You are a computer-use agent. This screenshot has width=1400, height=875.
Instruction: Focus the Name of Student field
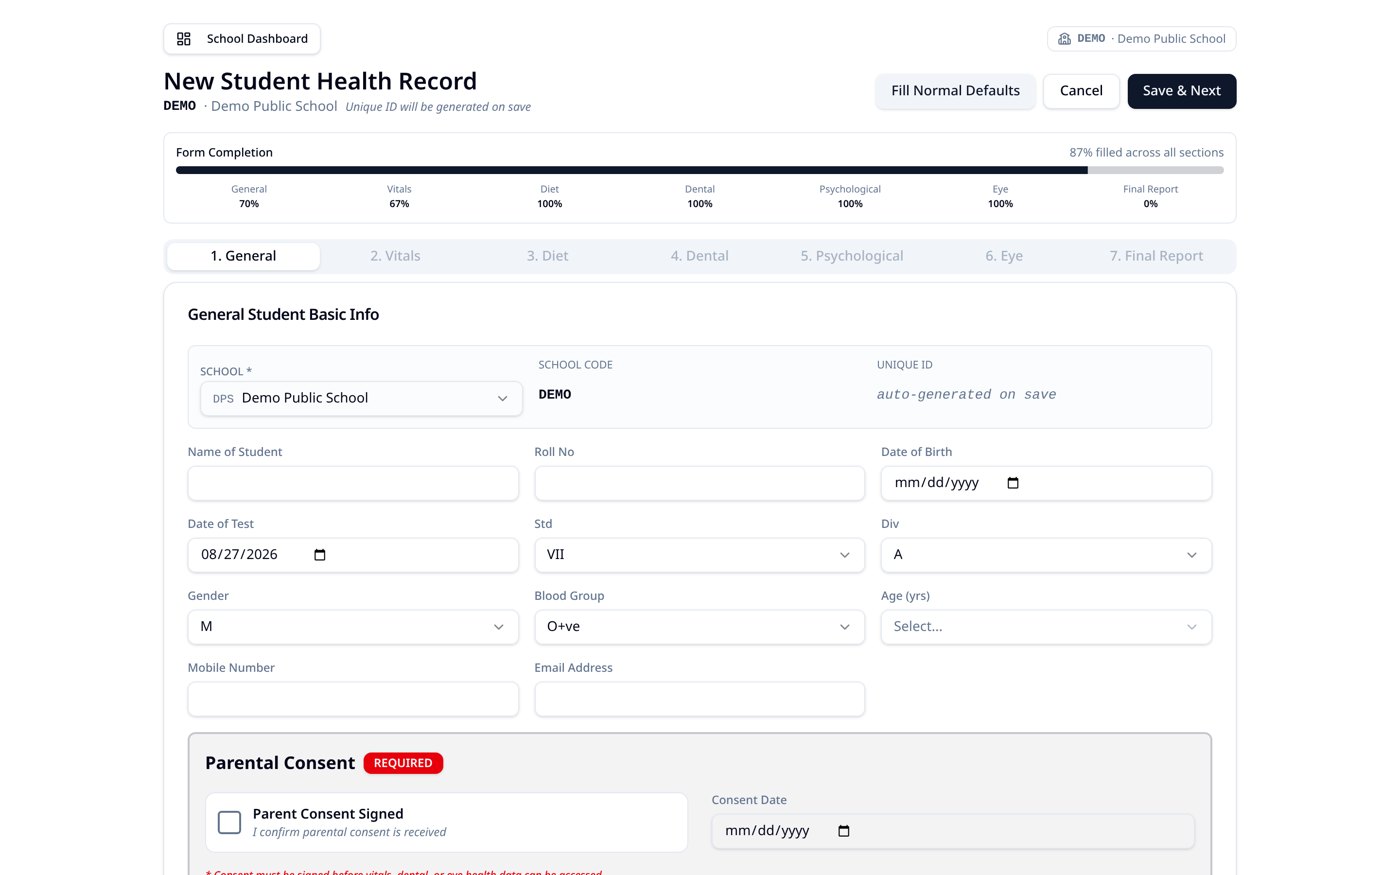click(353, 483)
